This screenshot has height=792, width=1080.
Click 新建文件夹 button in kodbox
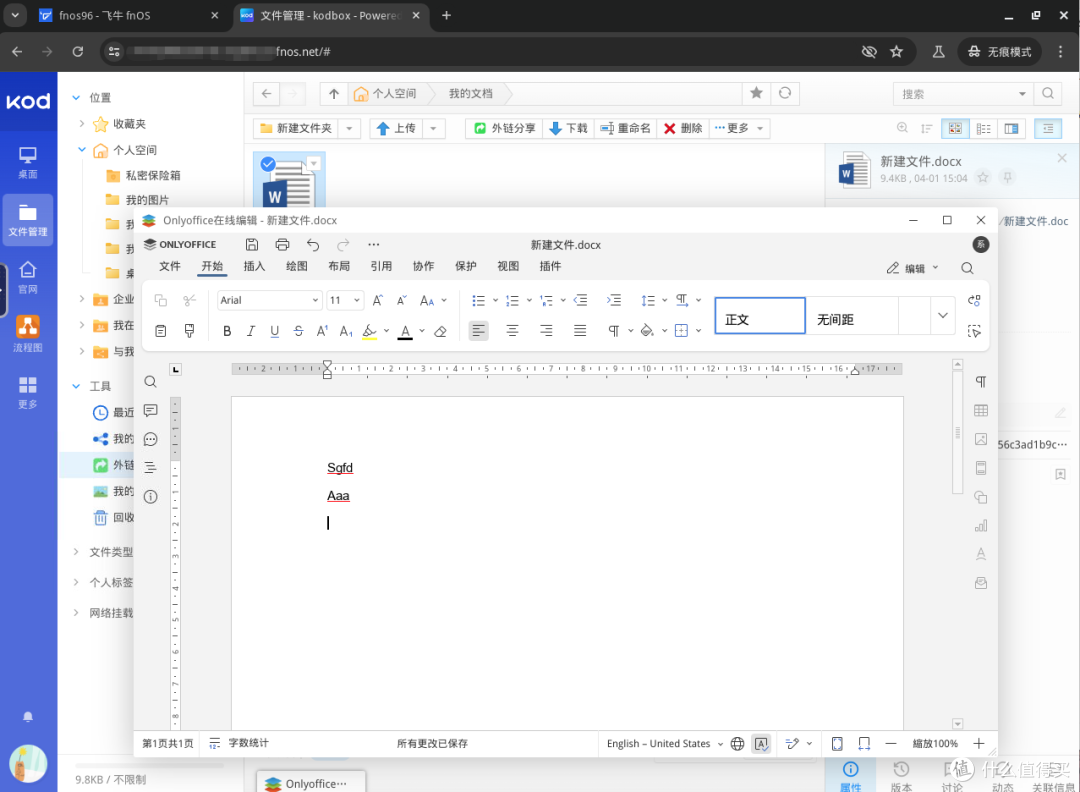point(295,129)
